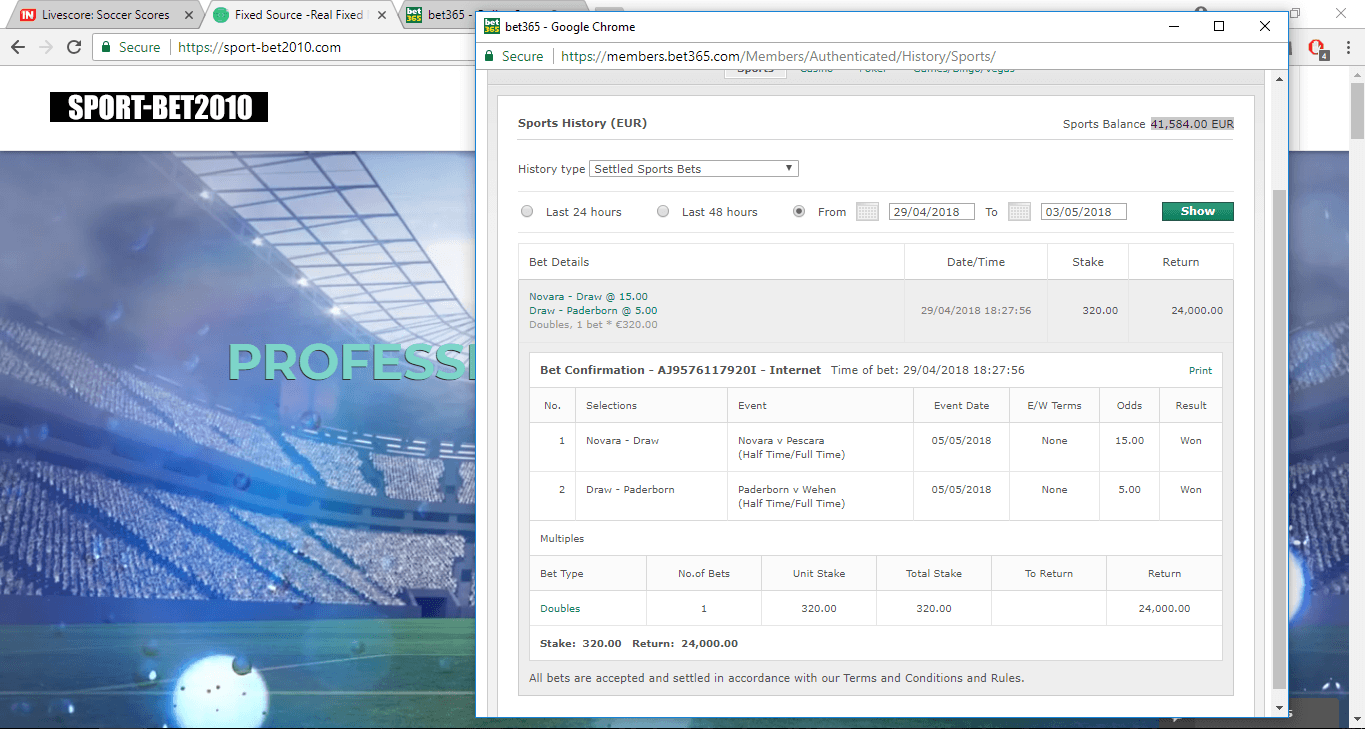
Task: Click the scroll down arrow in the bet365 popup
Action: 1279,708
